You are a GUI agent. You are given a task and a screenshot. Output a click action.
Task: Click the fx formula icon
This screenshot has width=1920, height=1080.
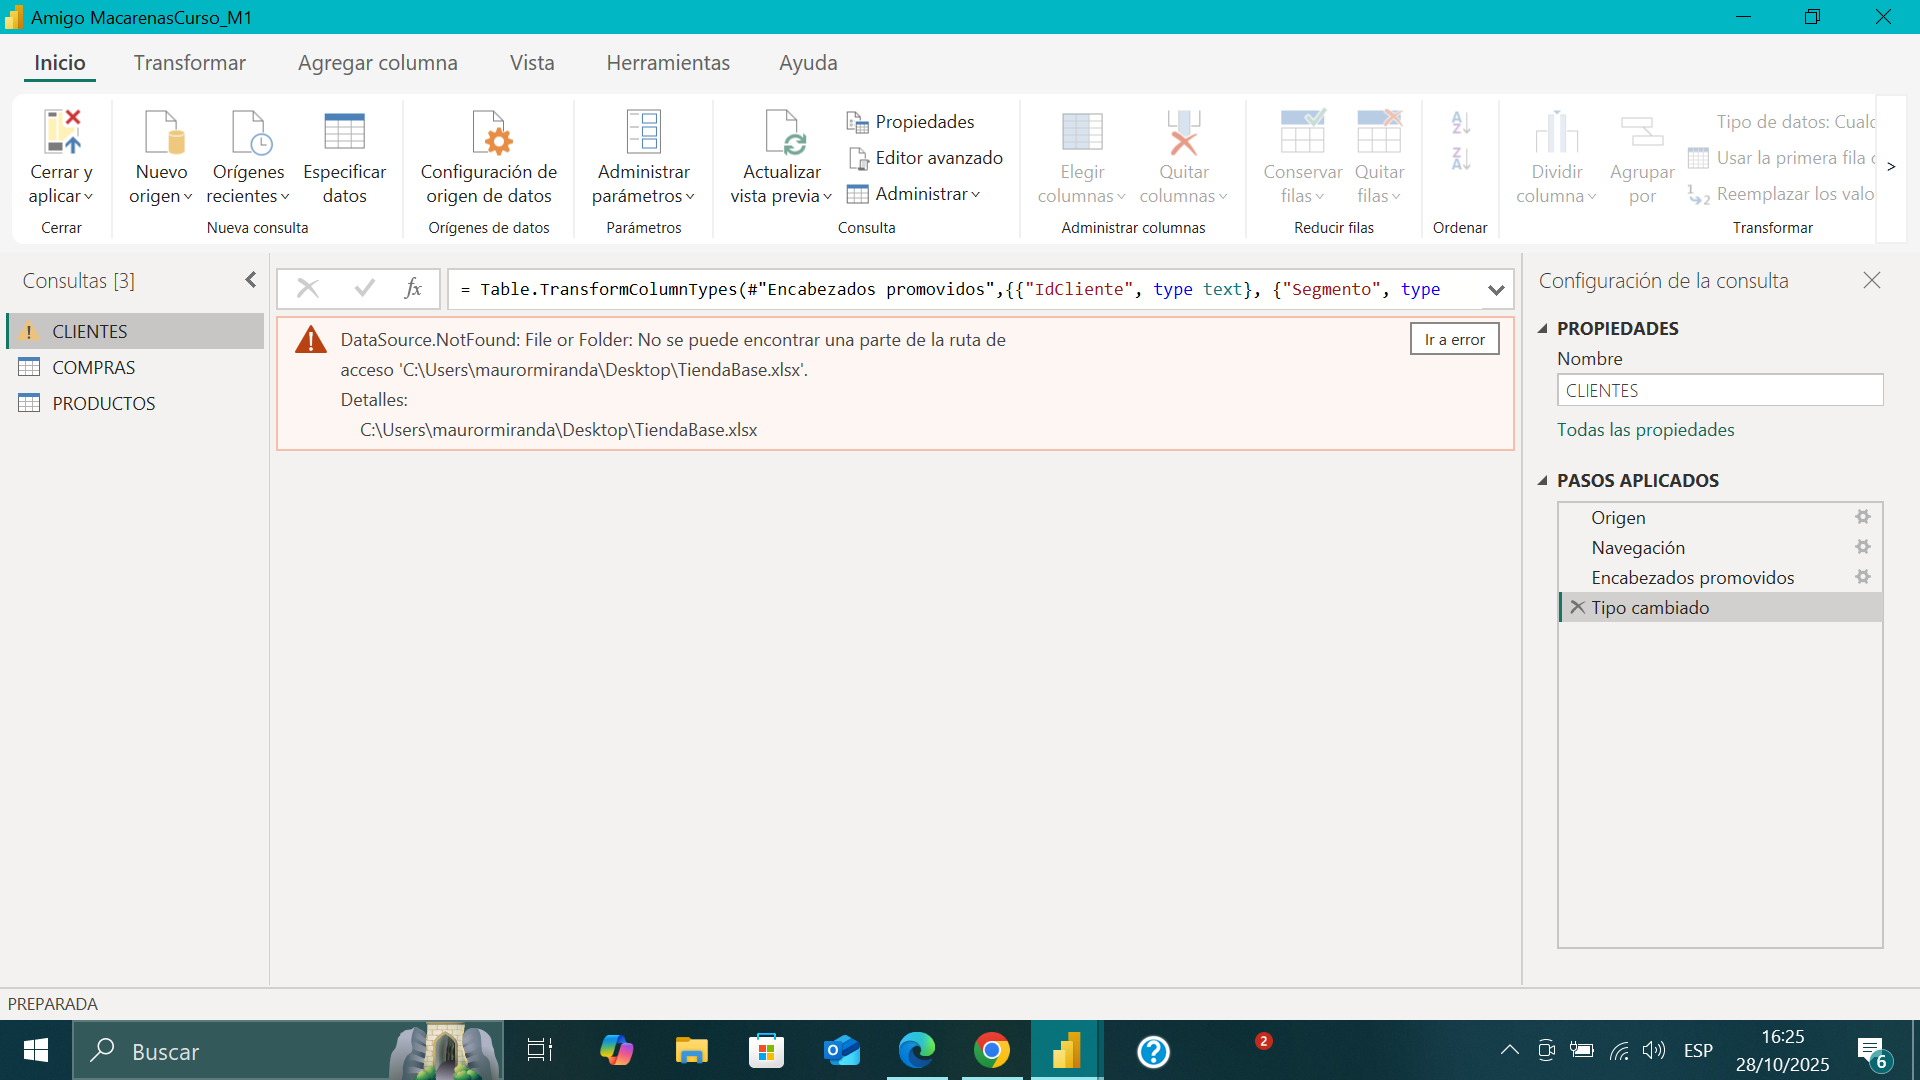(x=413, y=289)
